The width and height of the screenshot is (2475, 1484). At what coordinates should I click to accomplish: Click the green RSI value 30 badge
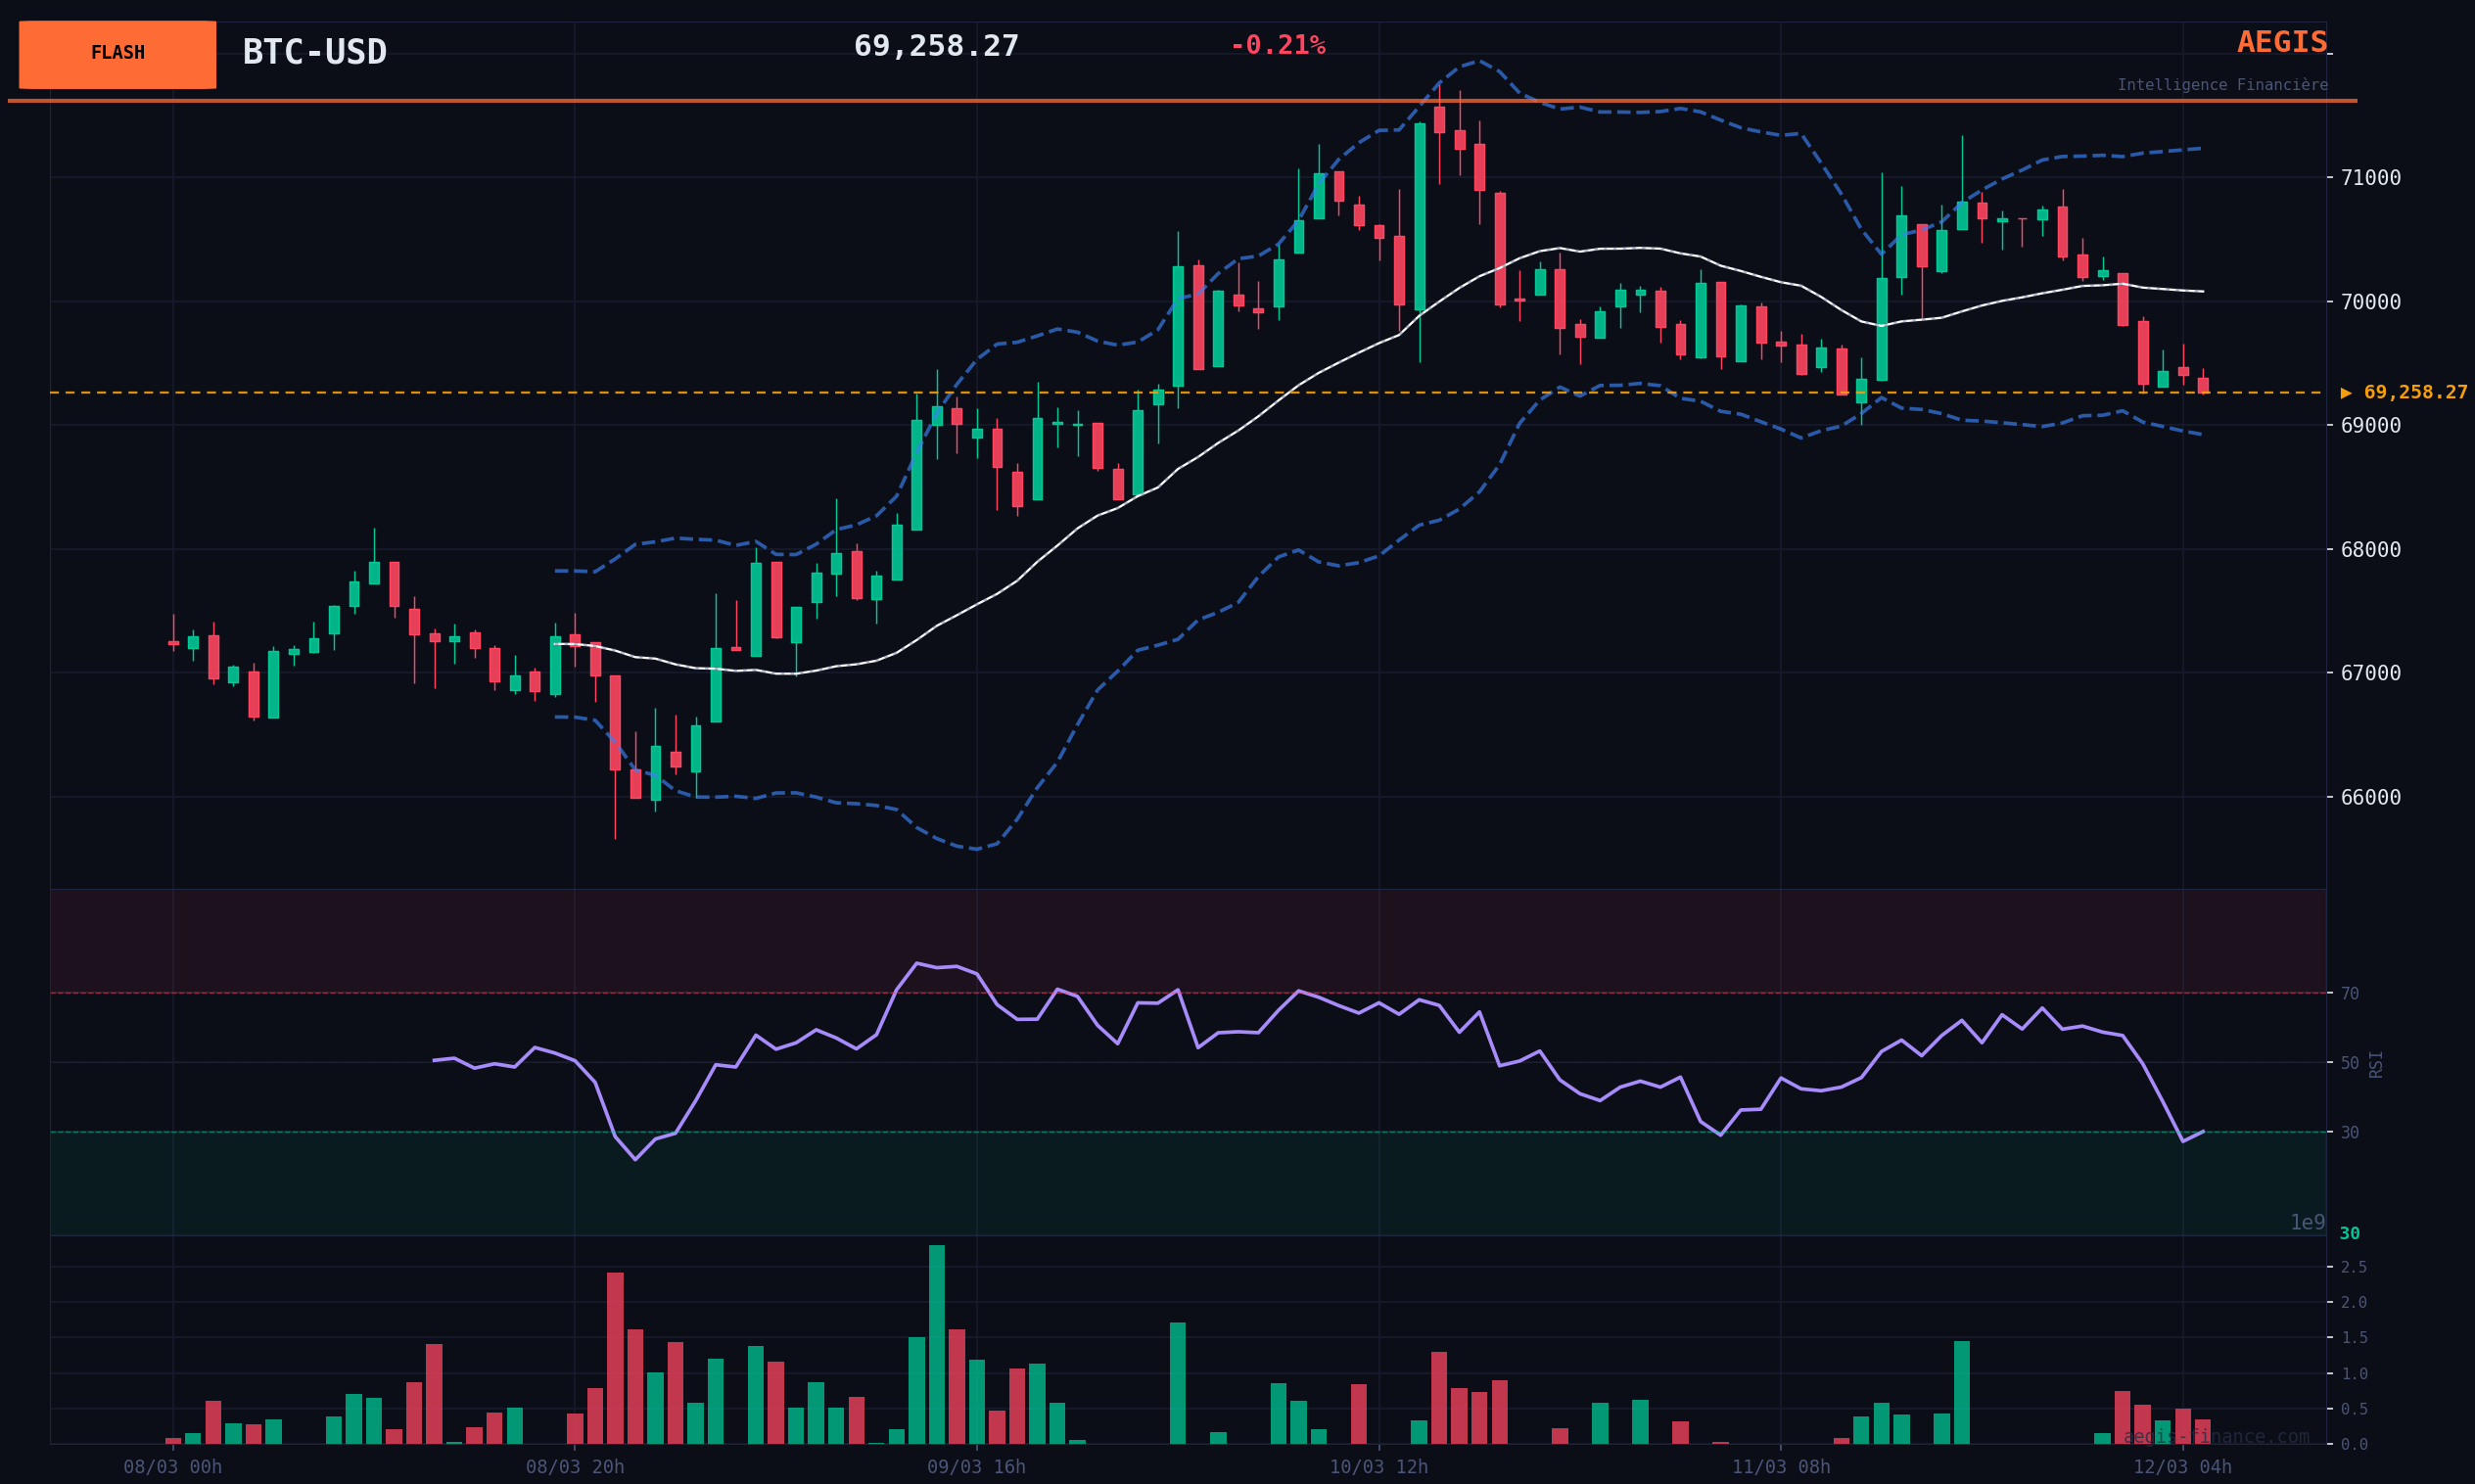[2349, 1234]
